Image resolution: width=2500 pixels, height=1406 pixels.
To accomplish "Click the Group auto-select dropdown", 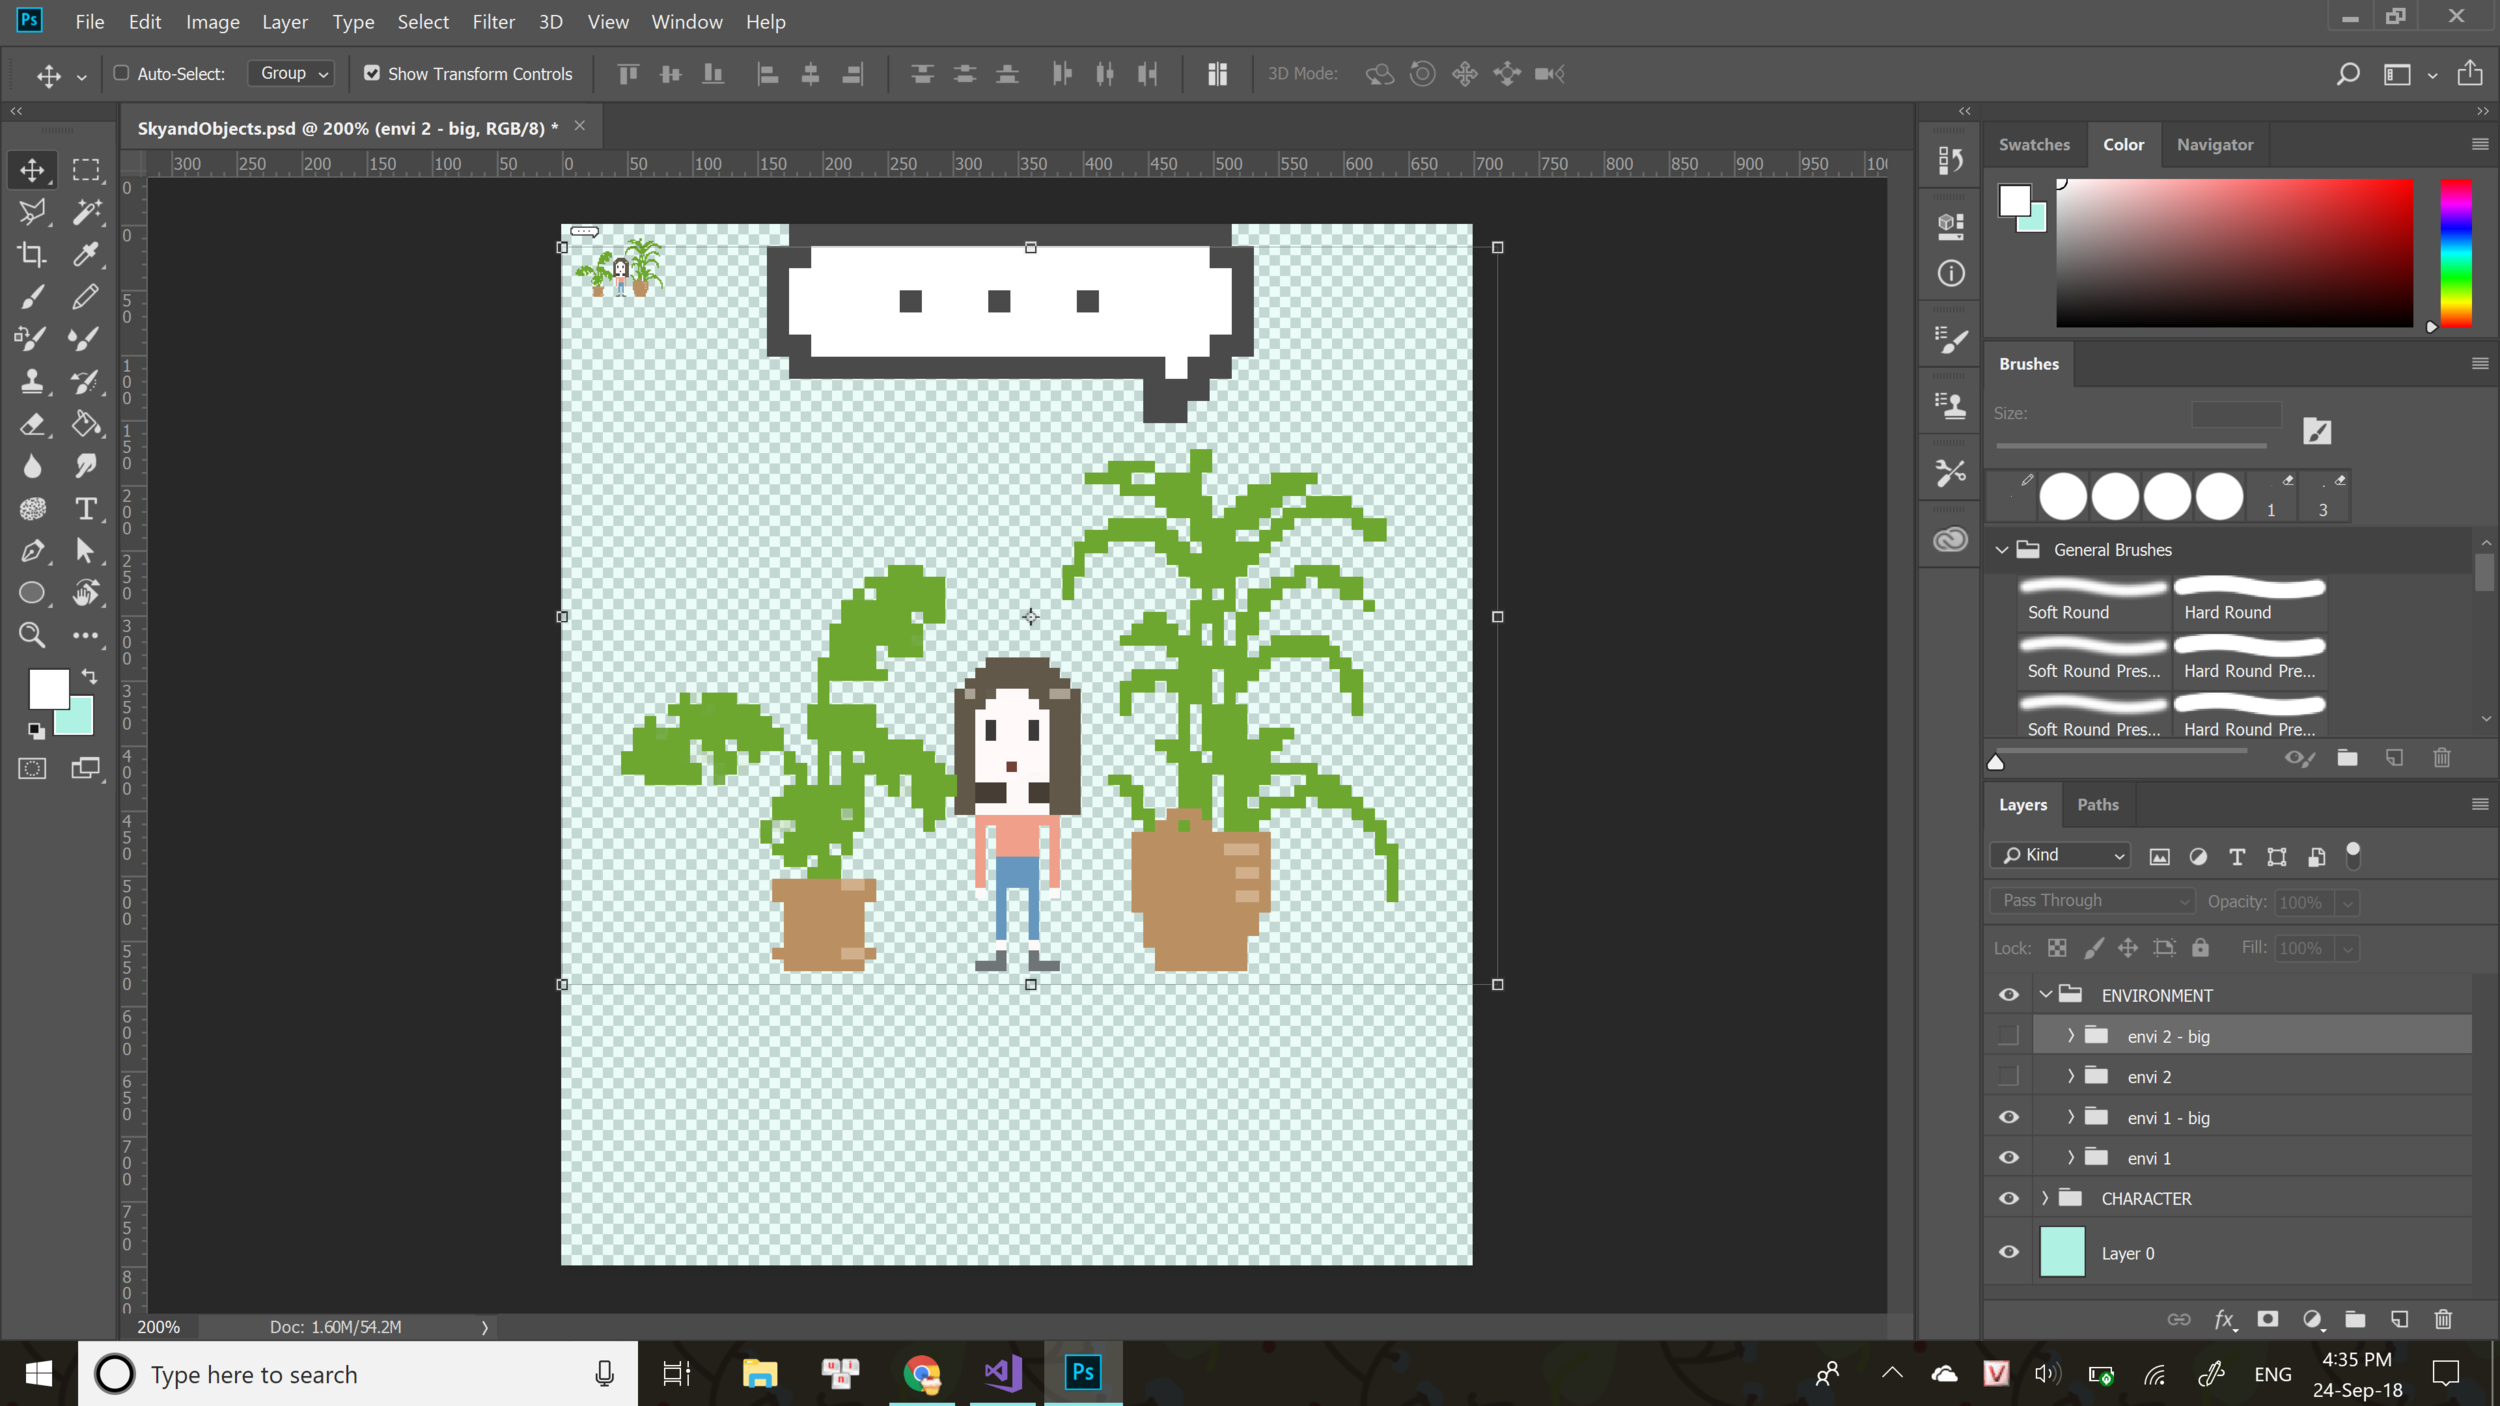I will (x=288, y=72).
